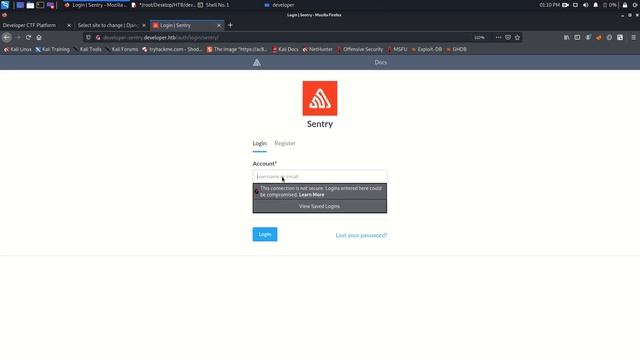Open the page actions three-dot menu

(x=498, y=38)
